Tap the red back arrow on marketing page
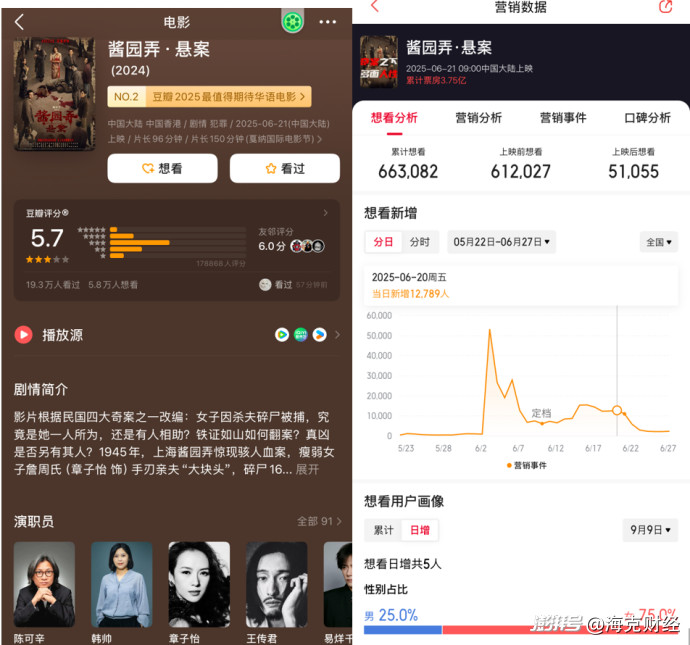Image resolution: width=690 pixels, height=645 pixels. click(x=375, y=6)
